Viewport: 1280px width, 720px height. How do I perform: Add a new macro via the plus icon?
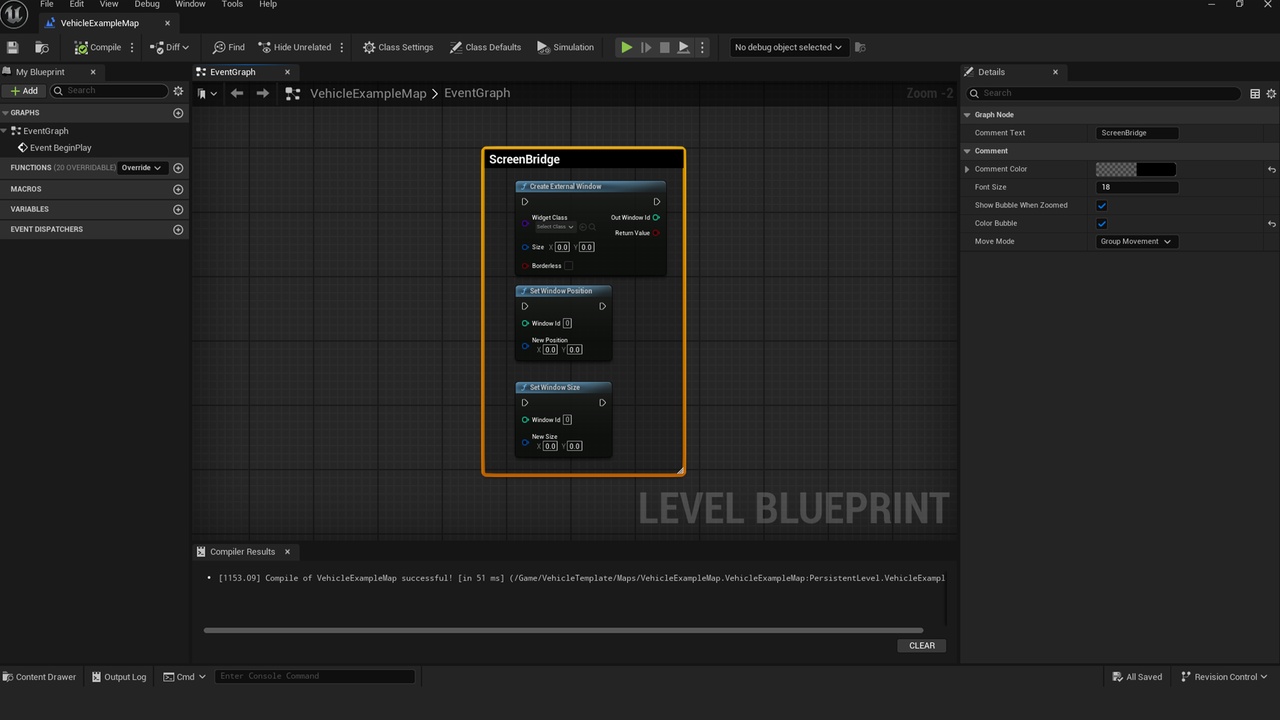point(178,189)
